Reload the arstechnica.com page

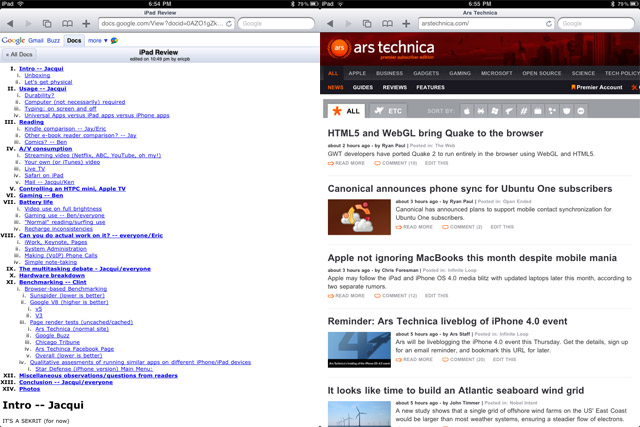549,24
